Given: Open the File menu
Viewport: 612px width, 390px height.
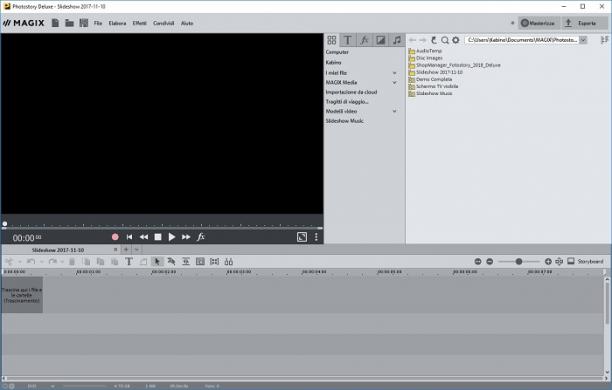Looking at the screenshot, I should pyautogui.click(x=98, y=23).
